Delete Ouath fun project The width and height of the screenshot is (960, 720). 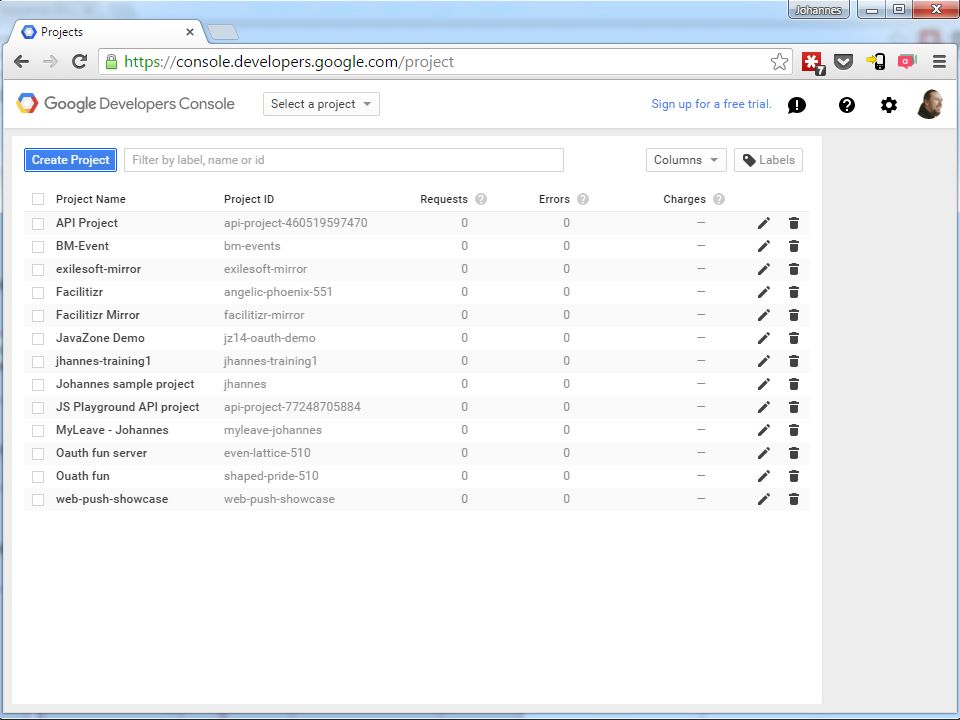[794, 476]
